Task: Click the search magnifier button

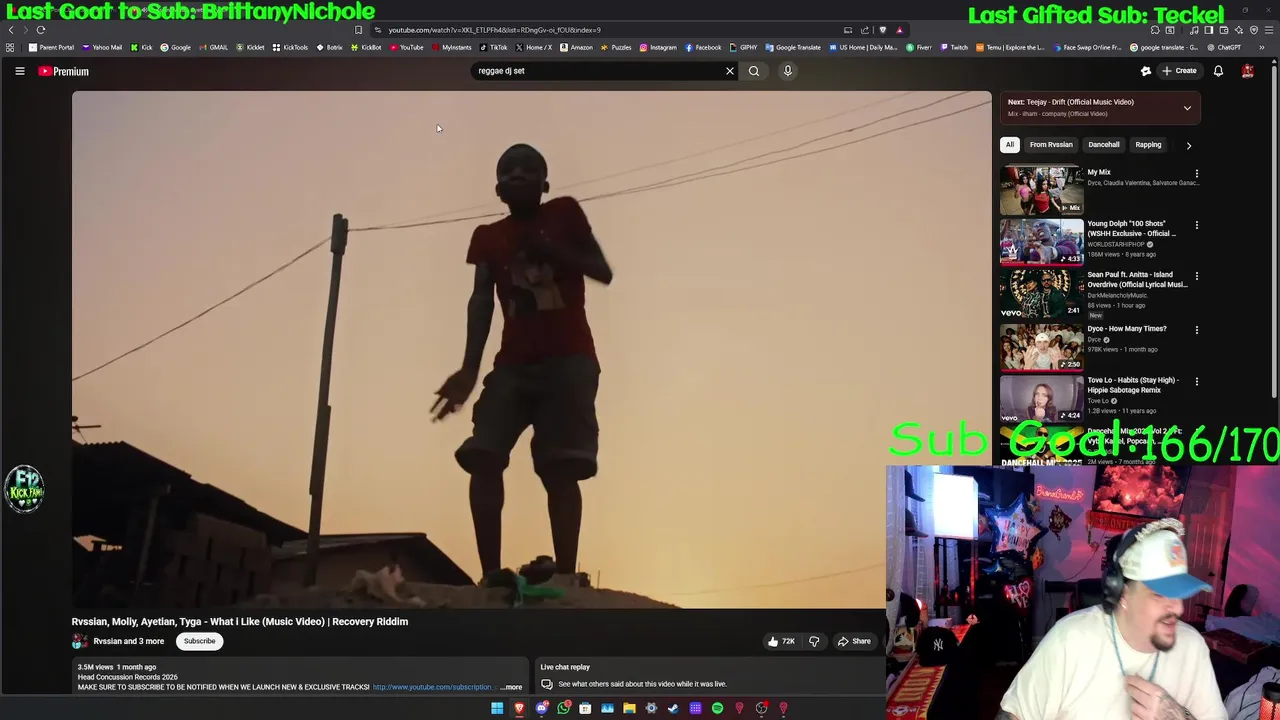Action: click(754, 71)
